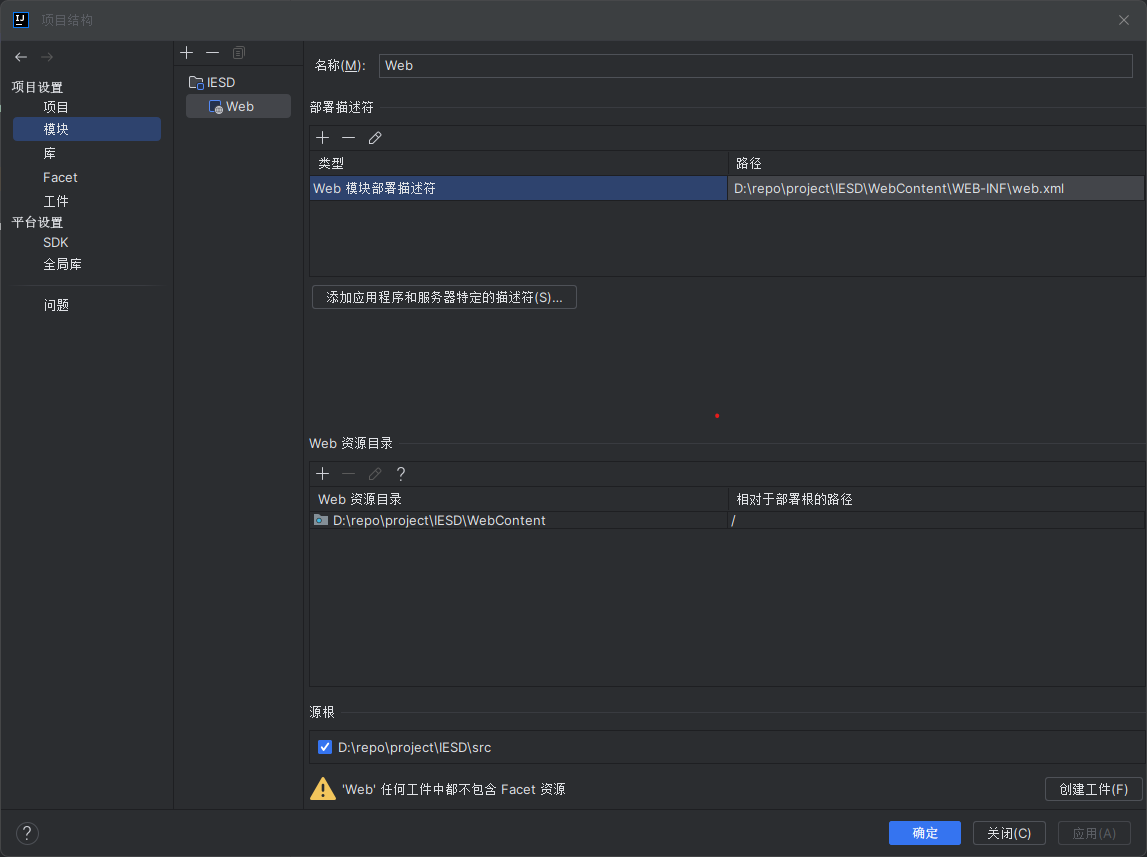Add a new module with the plus icon
The height and width of the screenshot is (857, 1147).
pos(187,53)
